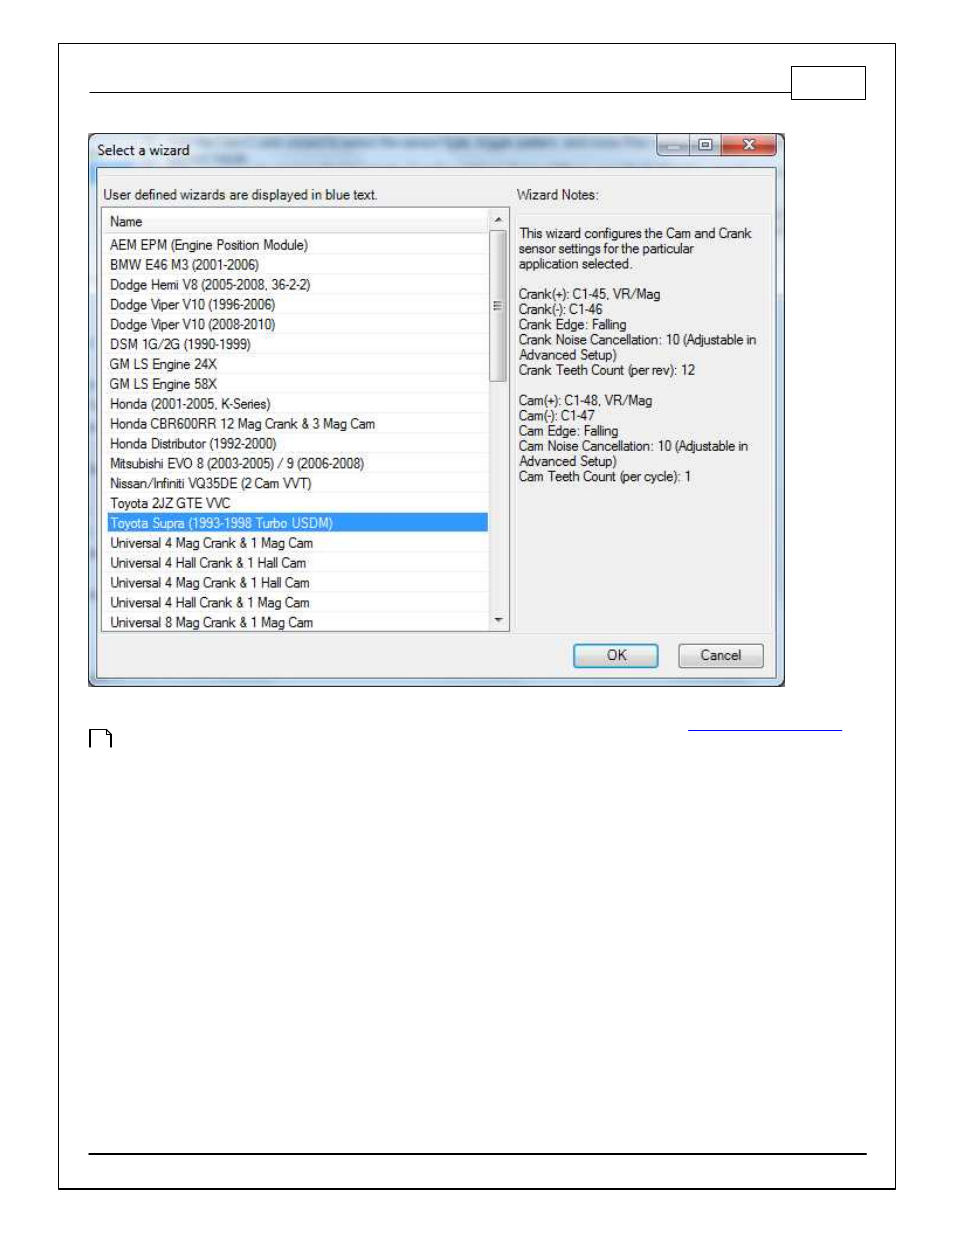
Task: Click the dialog's maximize button
Action: pos(705,145)
